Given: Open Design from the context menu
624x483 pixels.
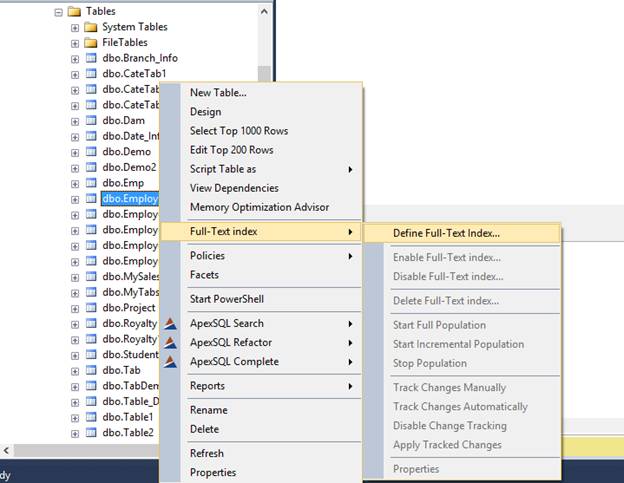Looking at the screenshot, I should click(x=261, y=112).
